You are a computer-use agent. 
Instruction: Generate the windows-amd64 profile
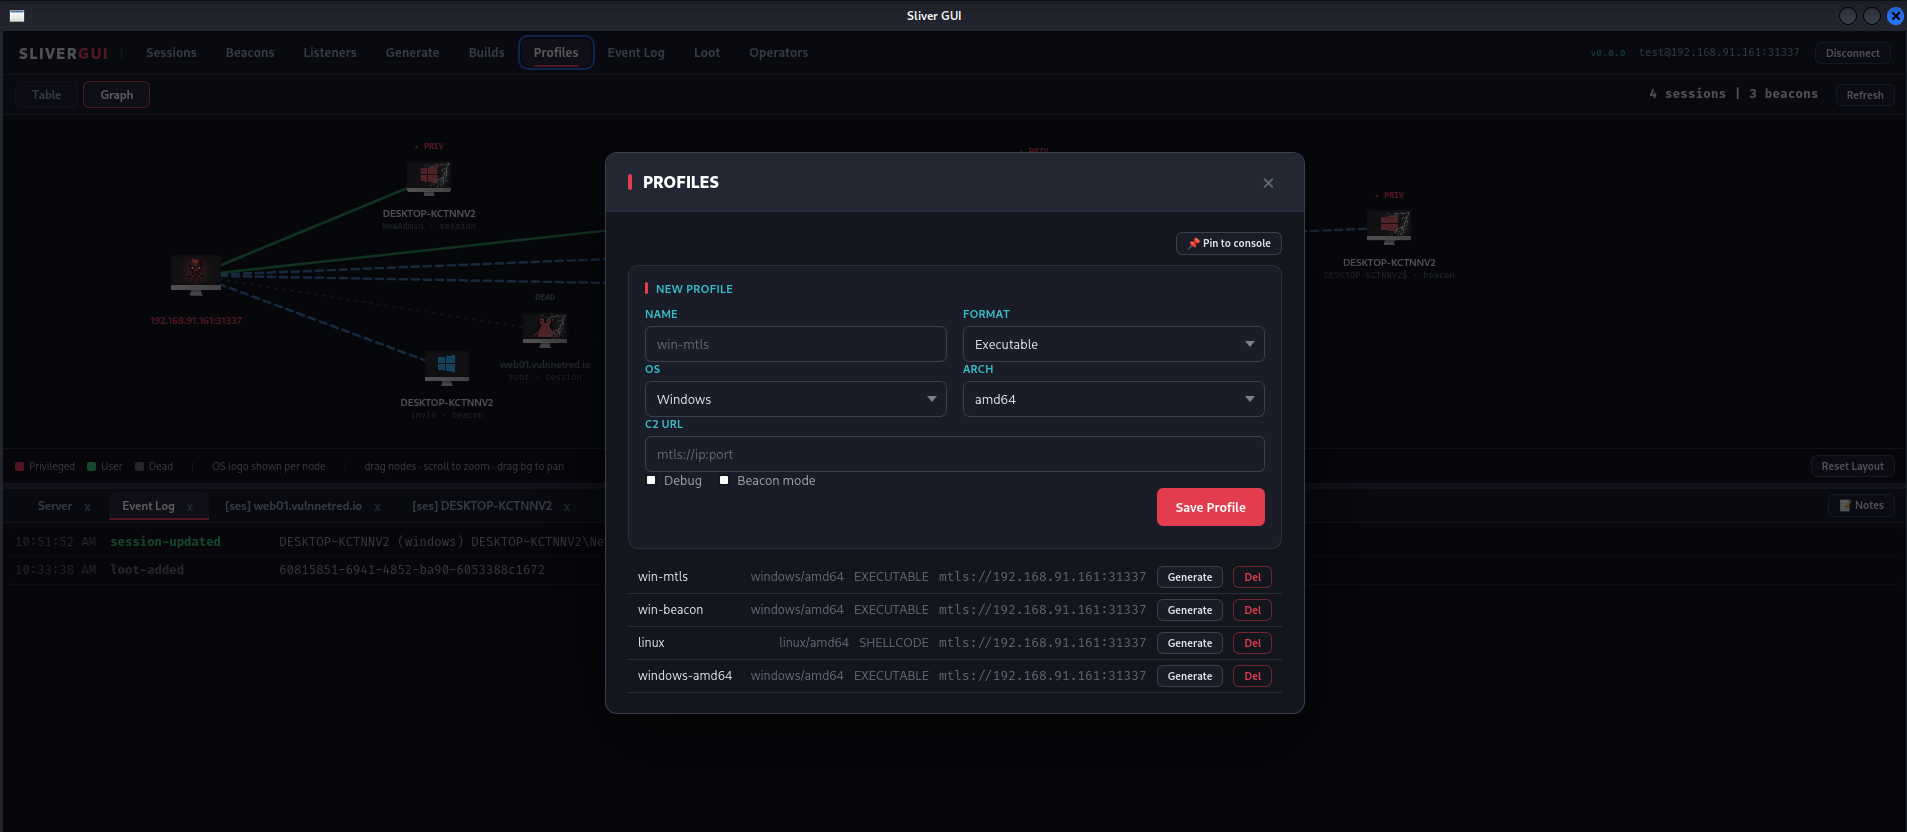coord(1190,676)
